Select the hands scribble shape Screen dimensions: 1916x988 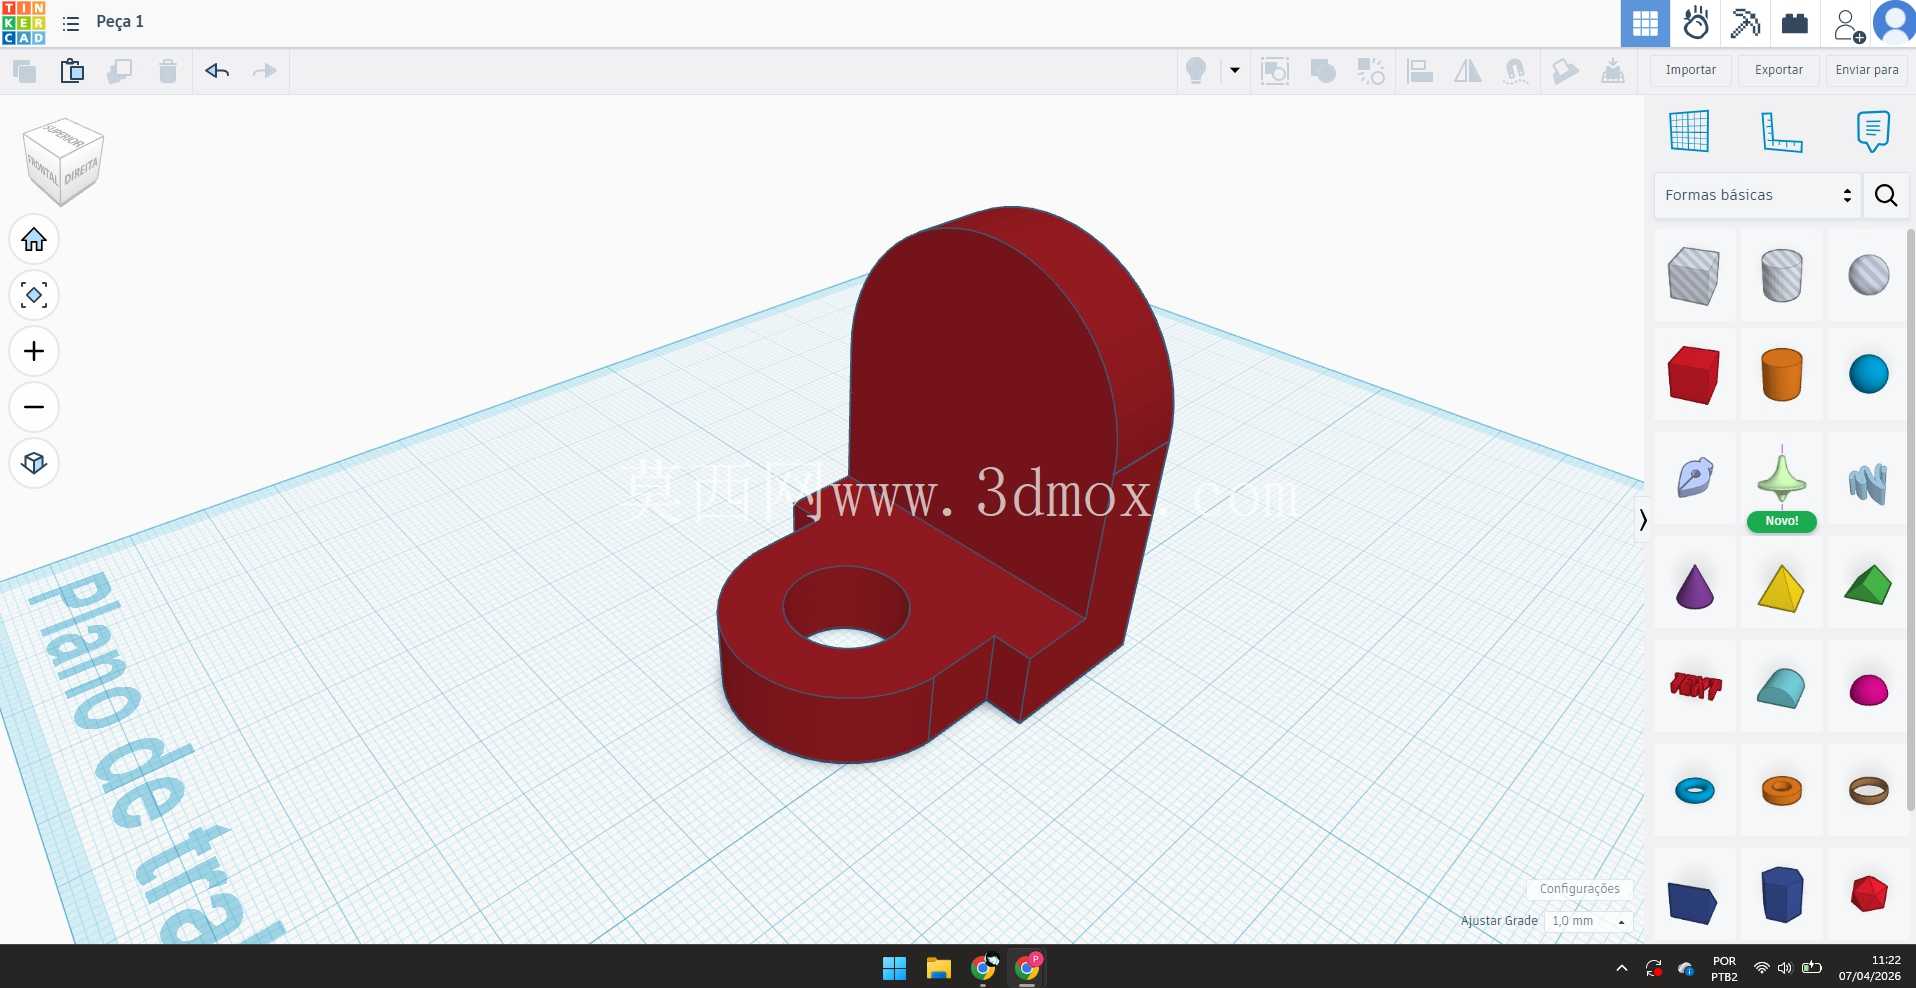[x=1868, y=482]
